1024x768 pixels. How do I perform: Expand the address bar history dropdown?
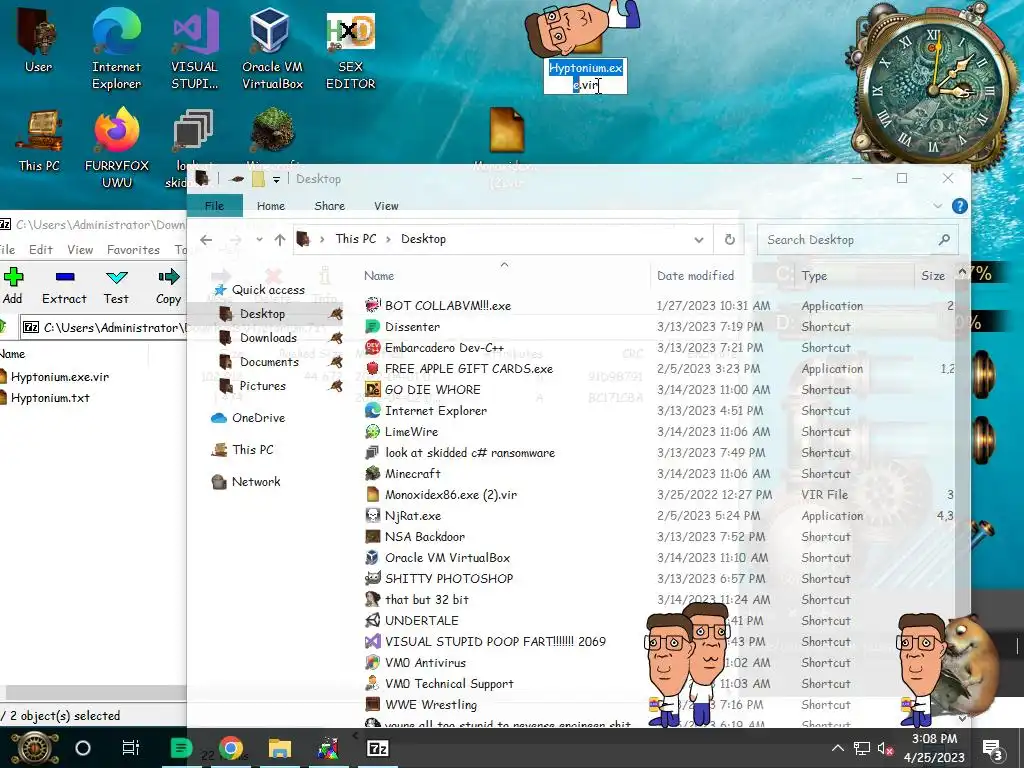click(699, 240)
